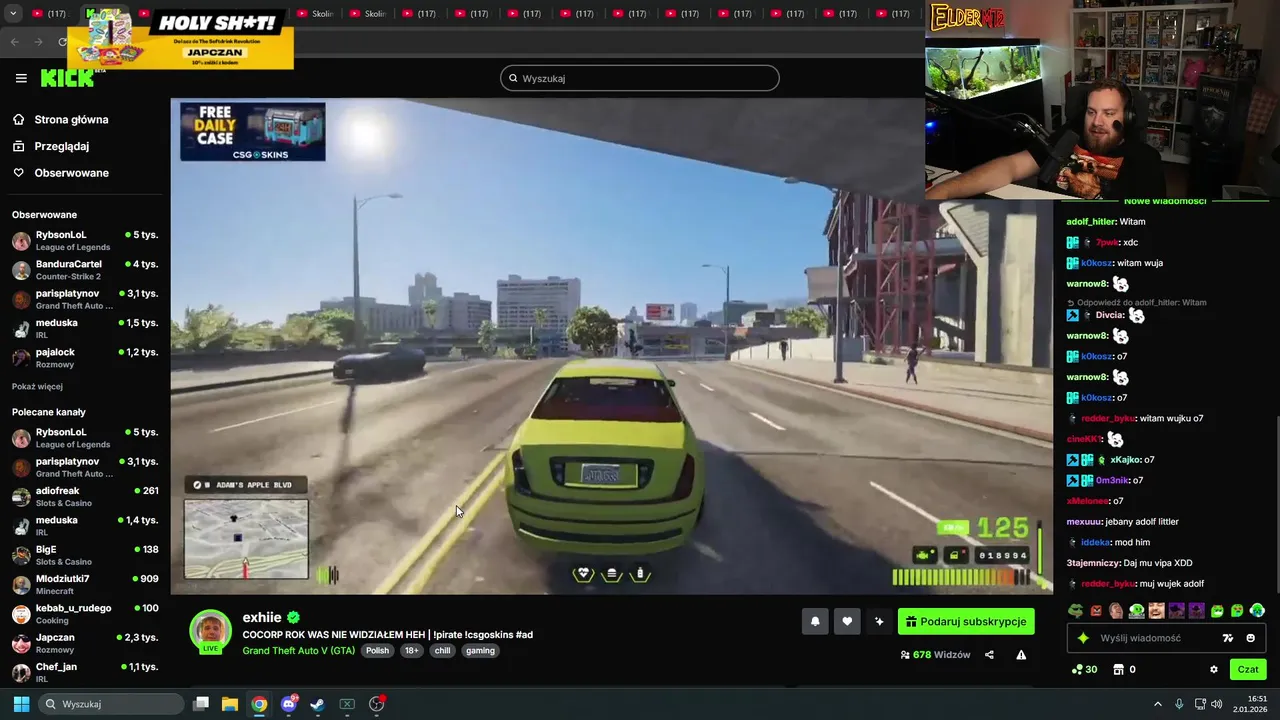This screenshot has width=1280, height=720.
Task: Open the 7TV emote picker in chat
Action: point(1228,638)
